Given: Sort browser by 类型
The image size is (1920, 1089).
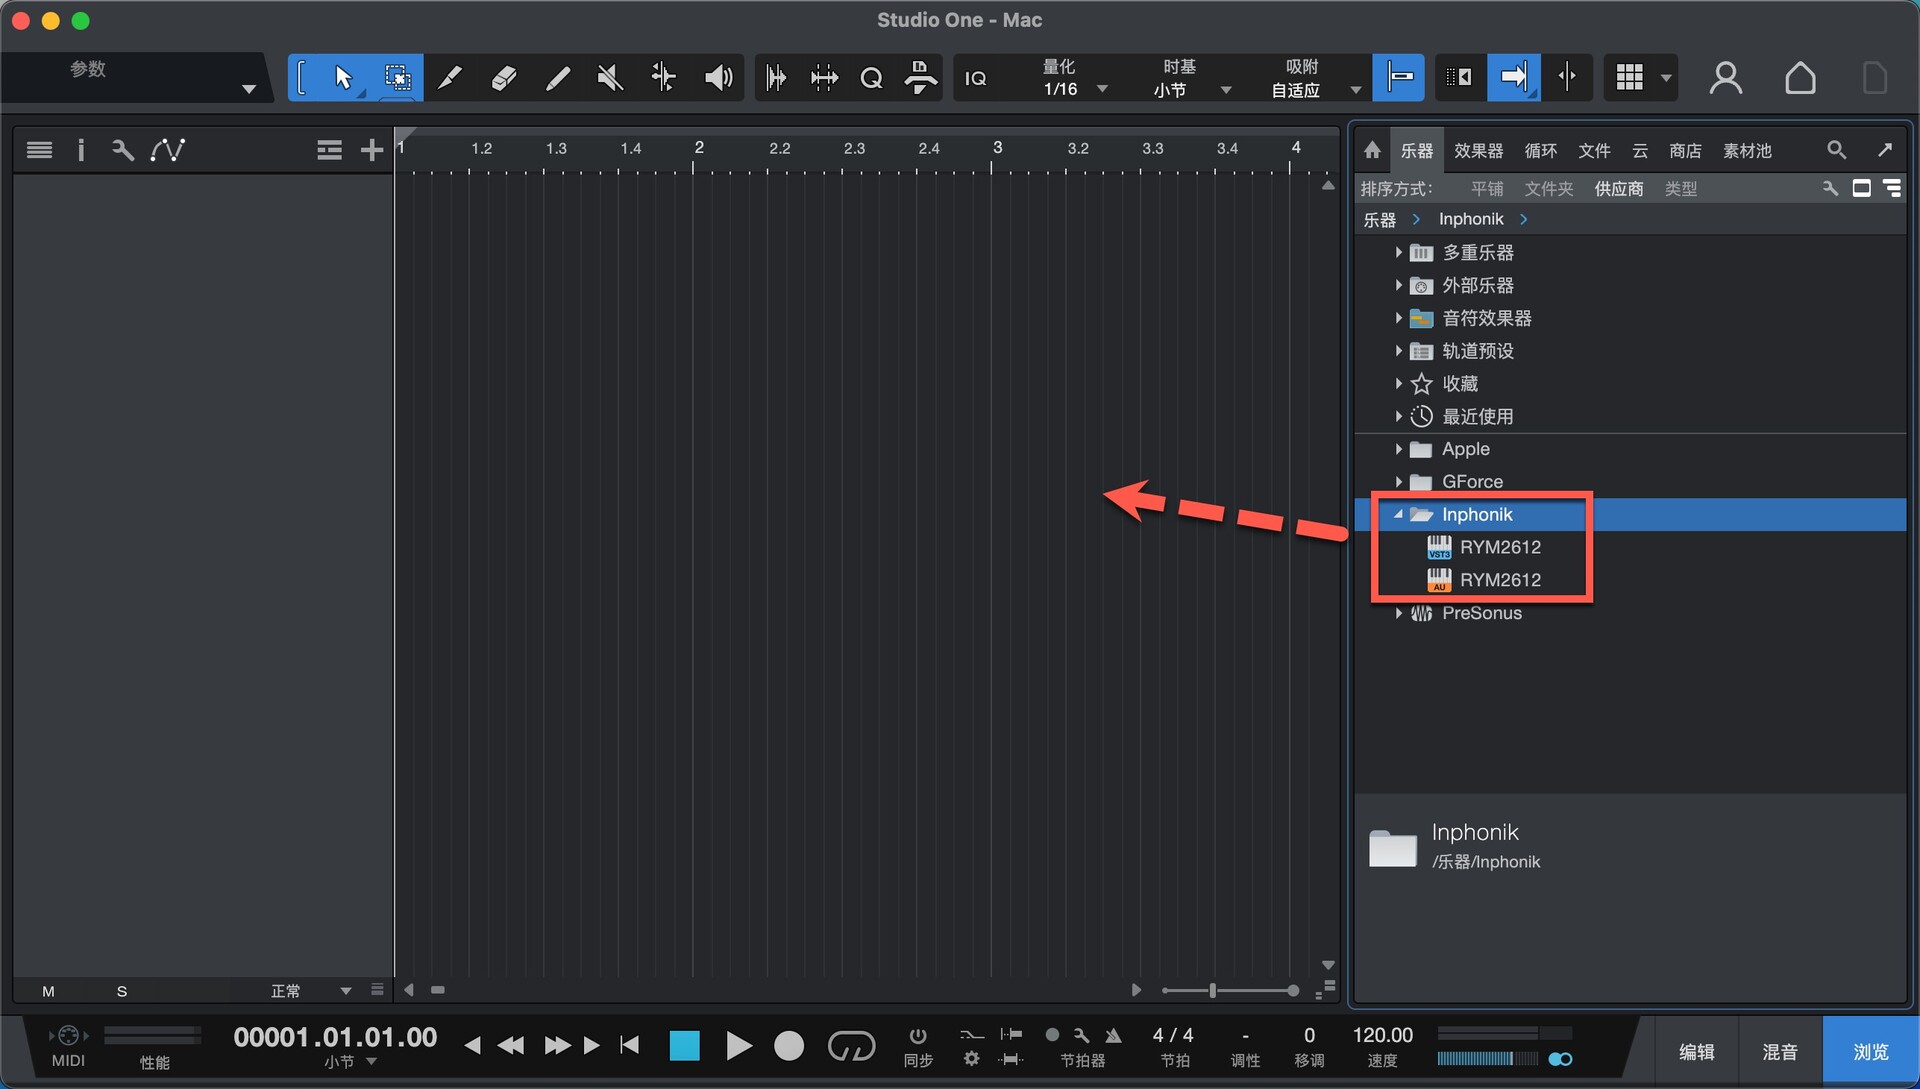Looking at the screenshot, I should point(1680,189).
